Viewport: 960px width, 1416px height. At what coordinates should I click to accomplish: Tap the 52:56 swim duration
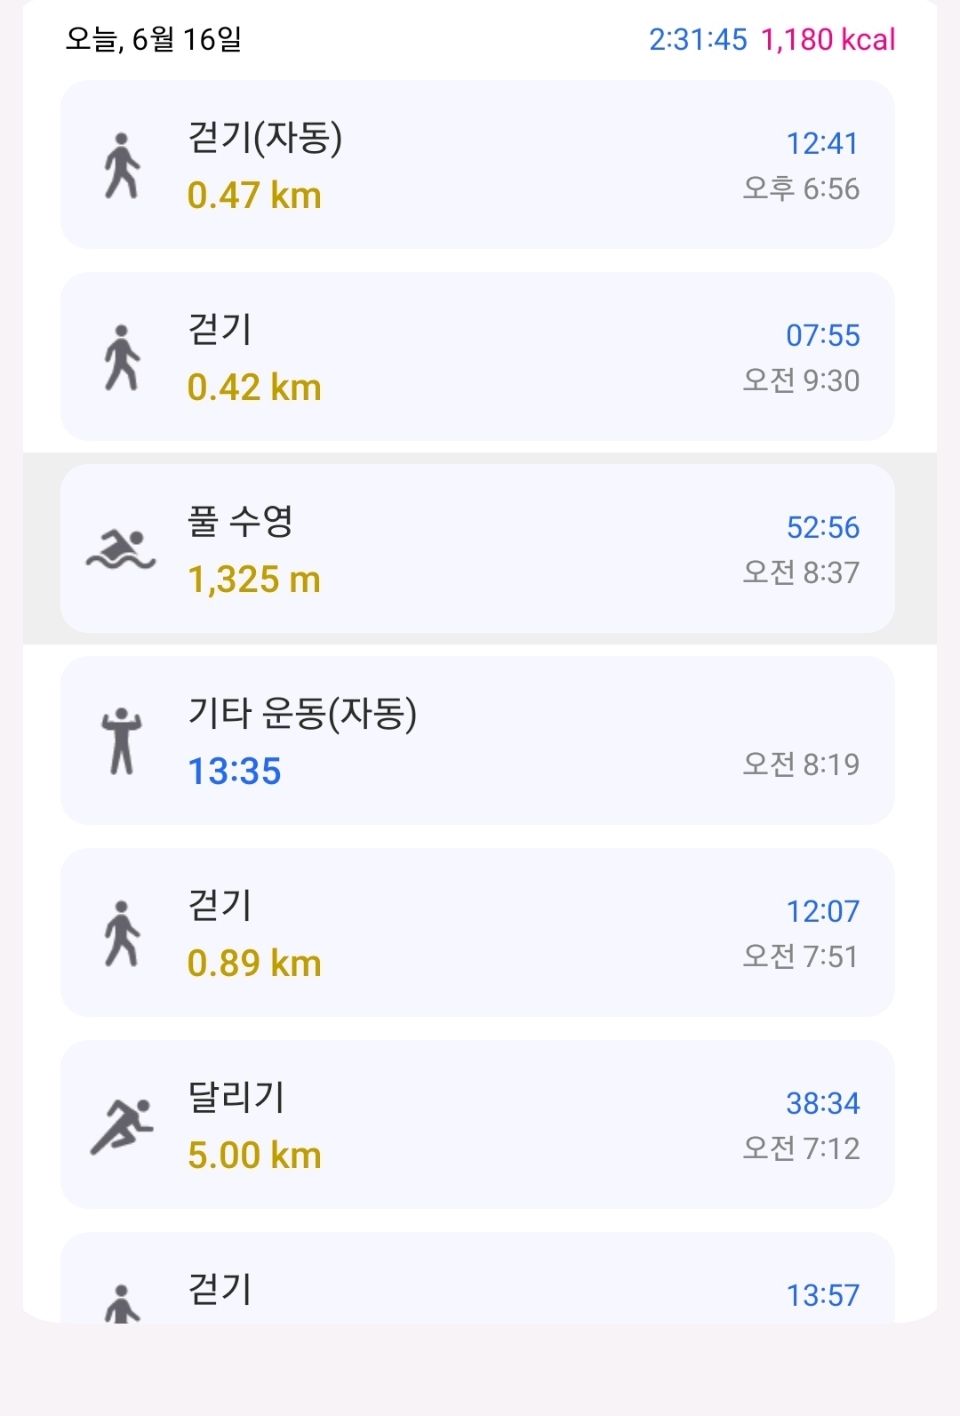point(823,527)
